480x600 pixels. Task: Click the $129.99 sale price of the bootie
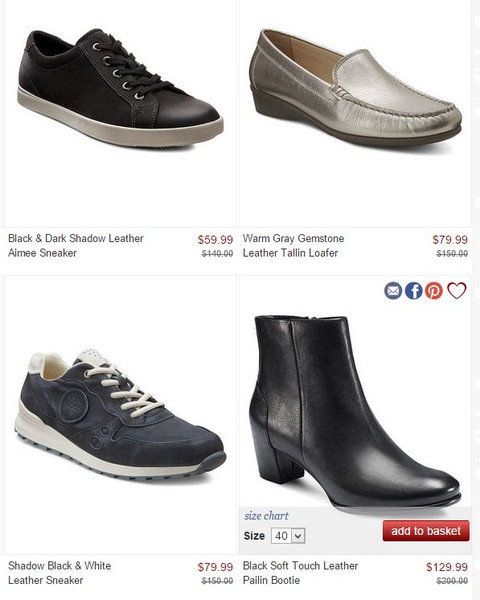point(447,567)
